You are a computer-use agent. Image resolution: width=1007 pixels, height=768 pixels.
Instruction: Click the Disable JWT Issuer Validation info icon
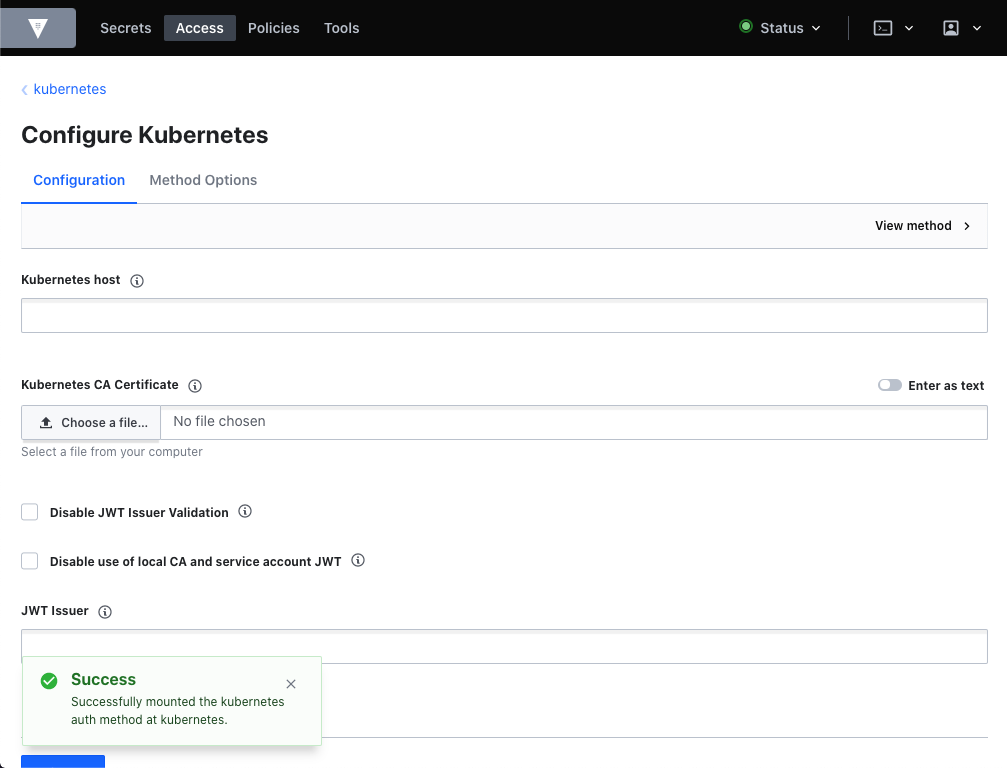(244, 511)
